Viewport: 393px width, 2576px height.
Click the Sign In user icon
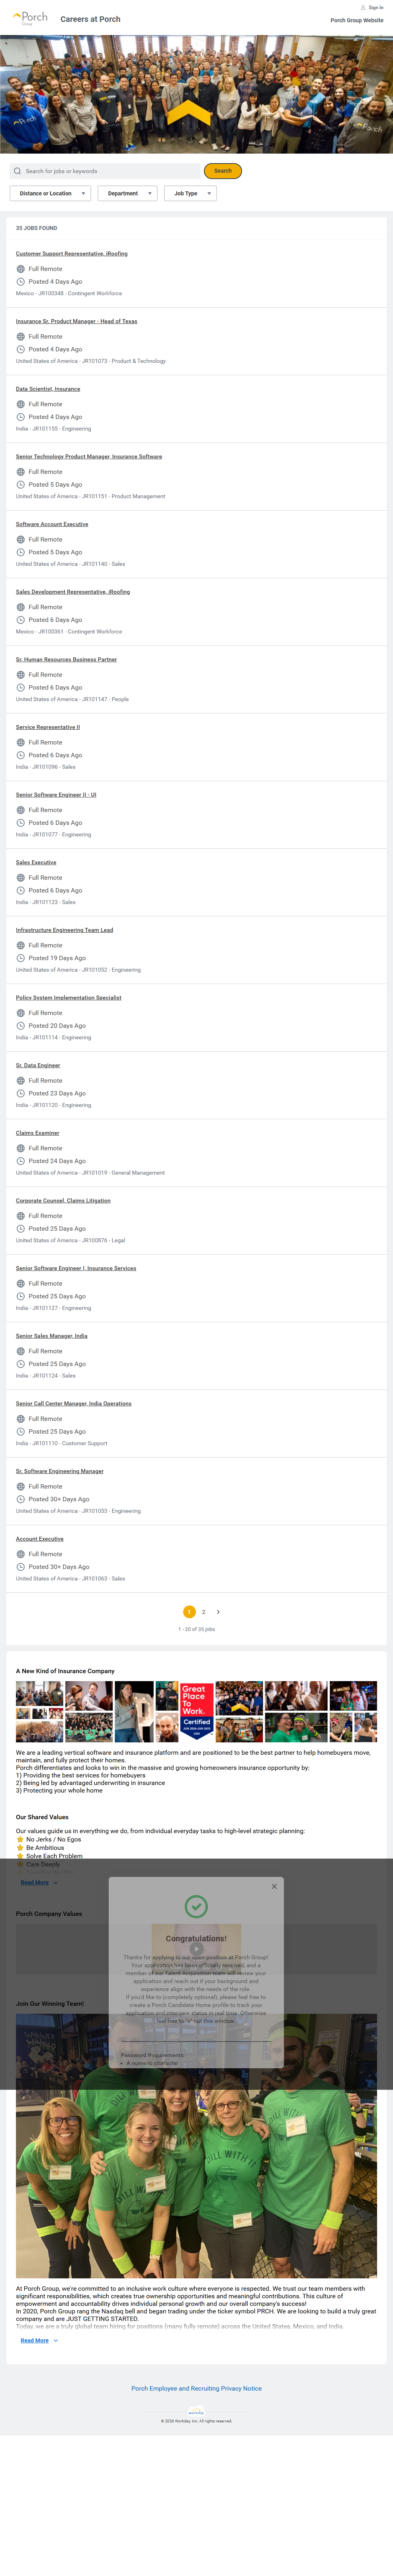point(363,7)
